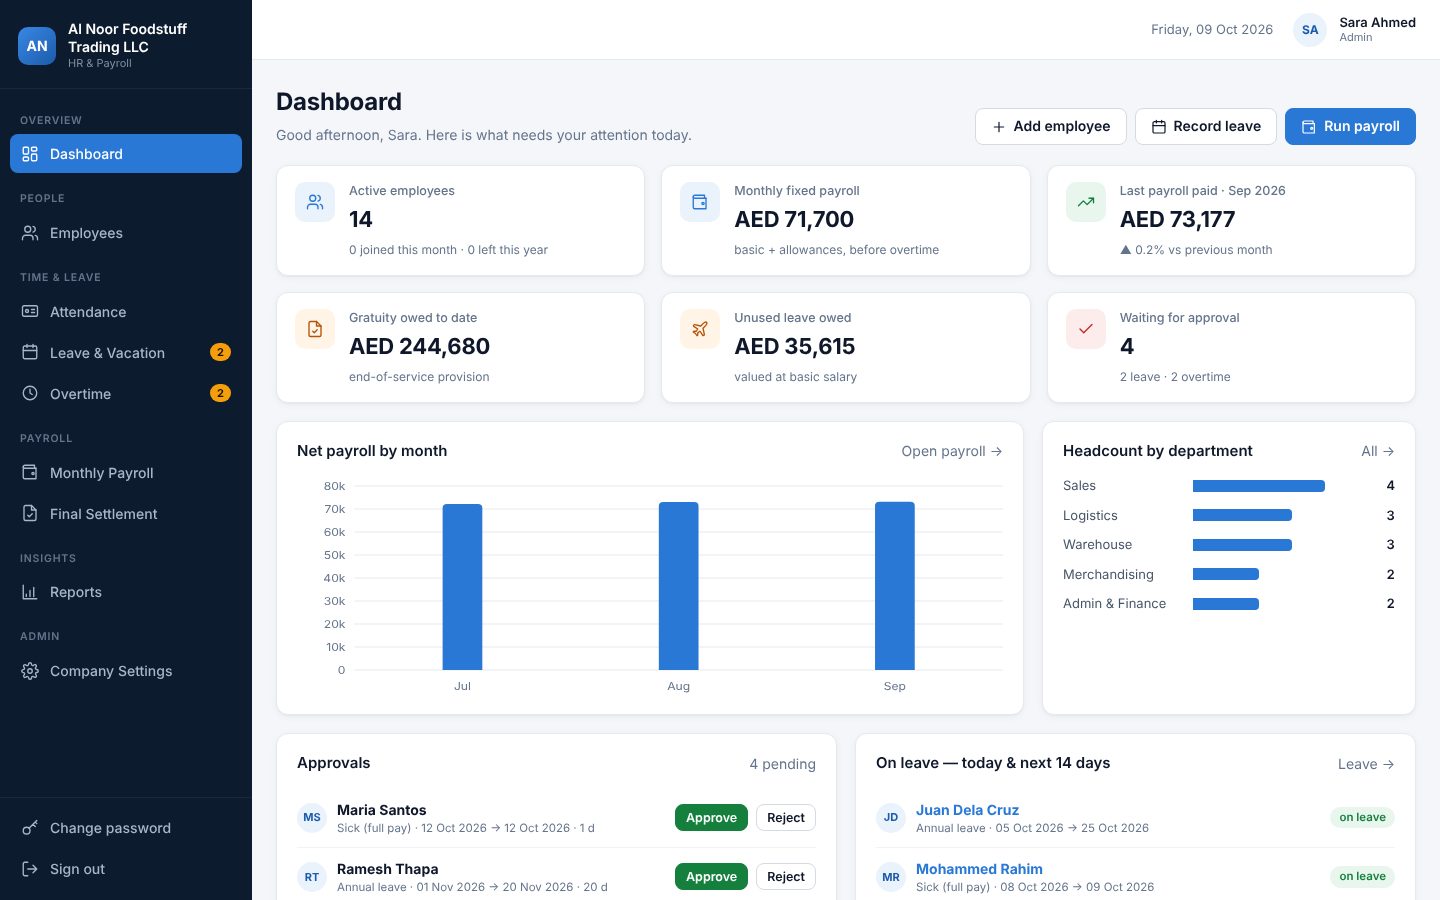This screenshot has height=900, width=1440.
Task: Click the Last payroll paid trend icon
Action: point(1086,202)
